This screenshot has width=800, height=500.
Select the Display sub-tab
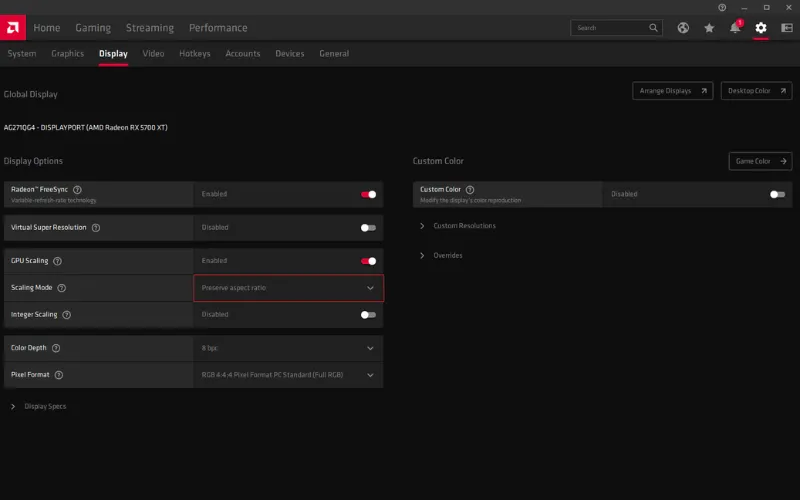[113, 54]
